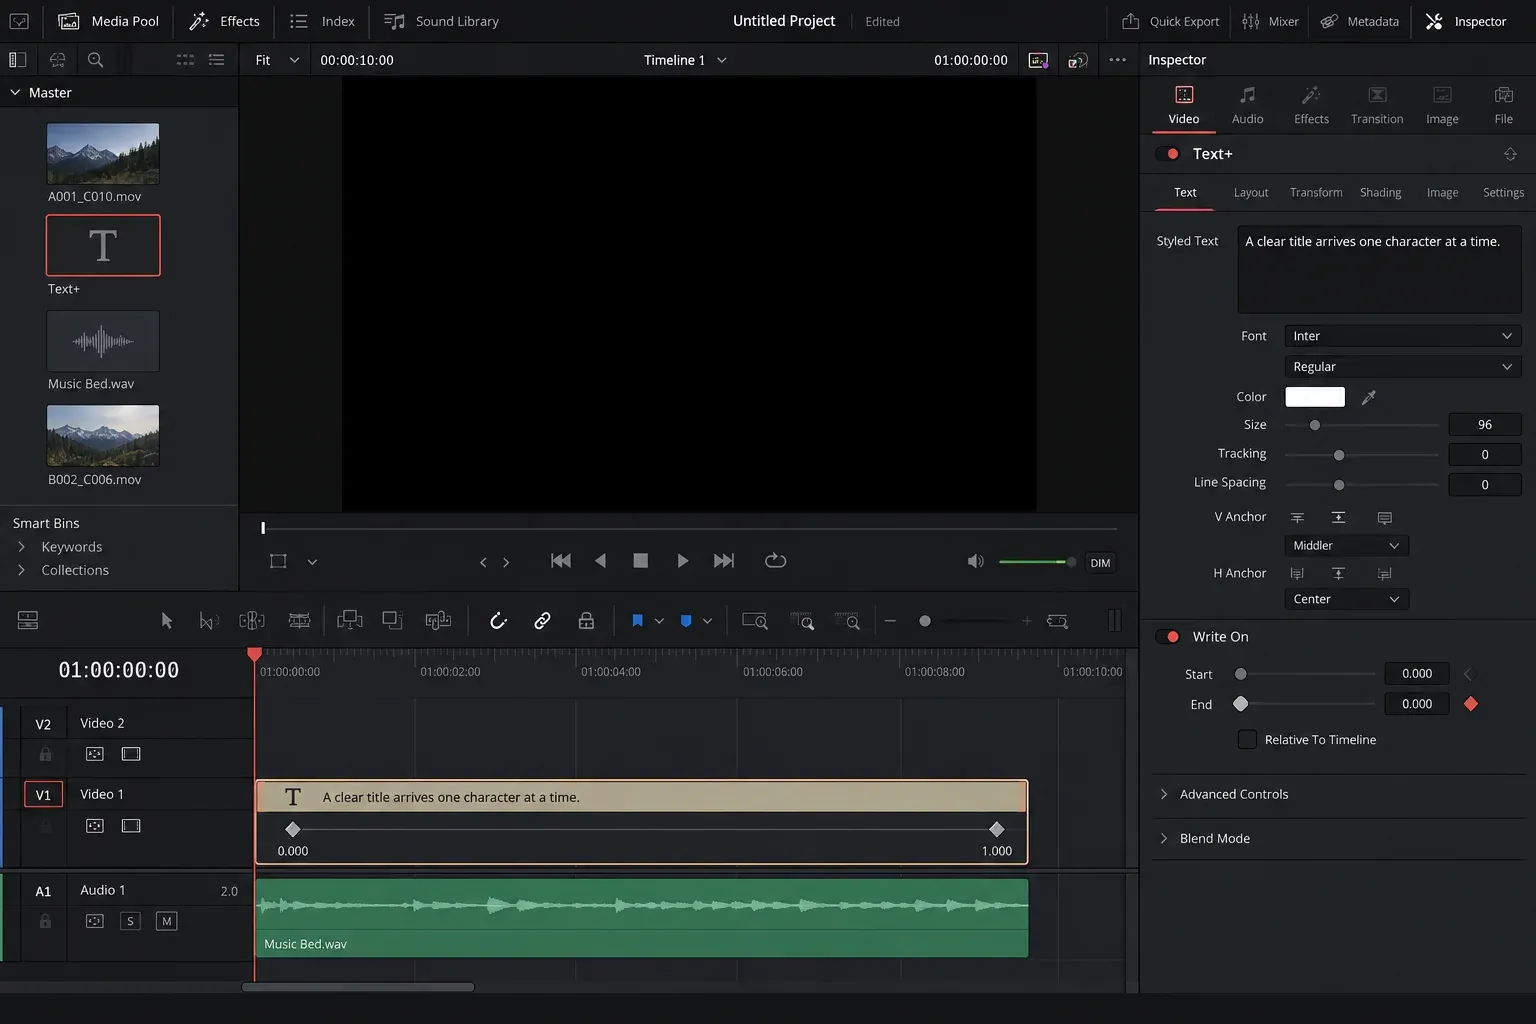
Task: Switch to Inspector Transition tab
Action: (x=1377, y=105)
